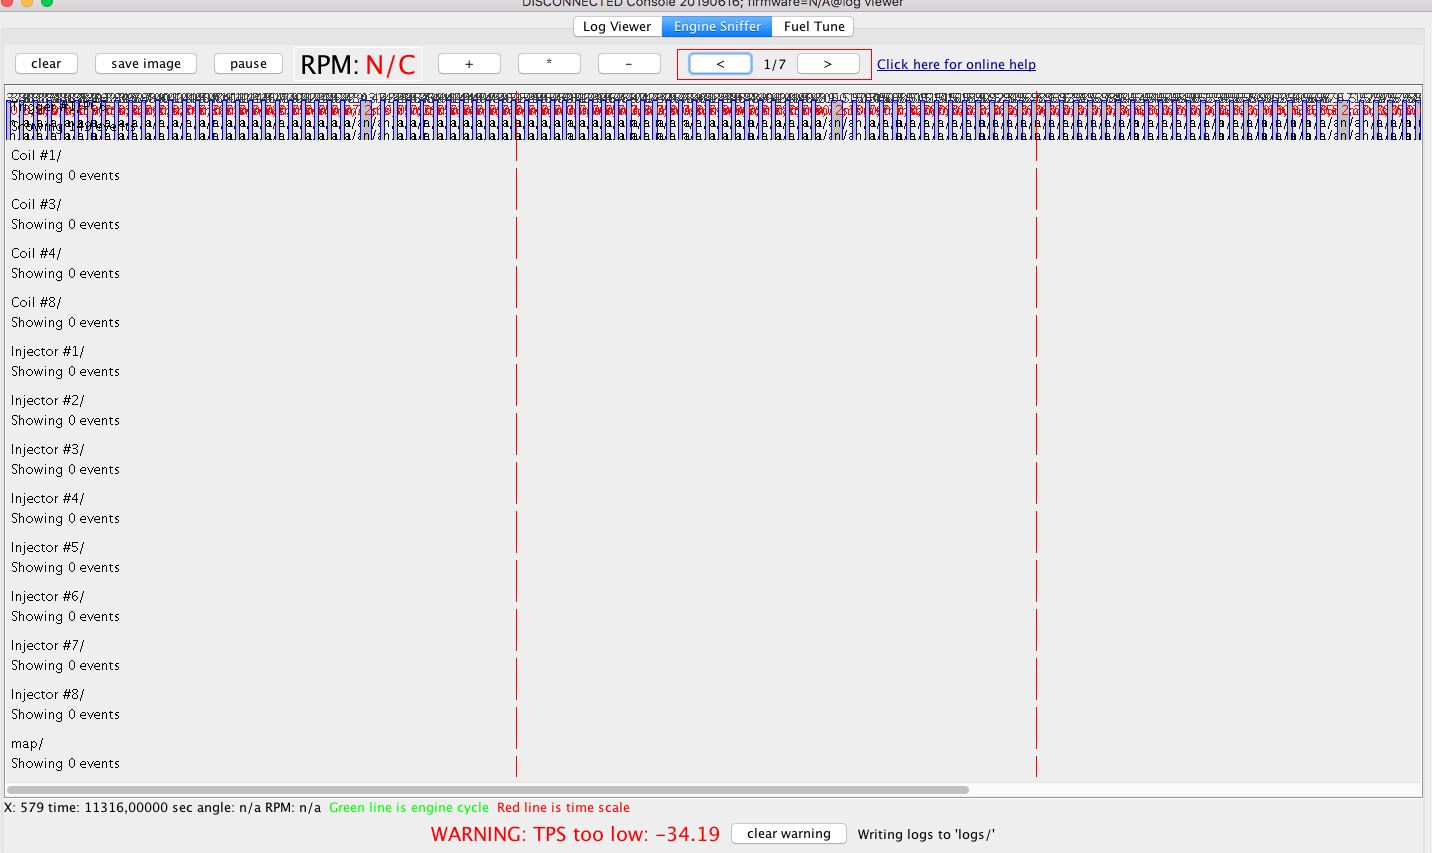Open the Log Viewer tab
1432x853 pixels.
[617, 26]
